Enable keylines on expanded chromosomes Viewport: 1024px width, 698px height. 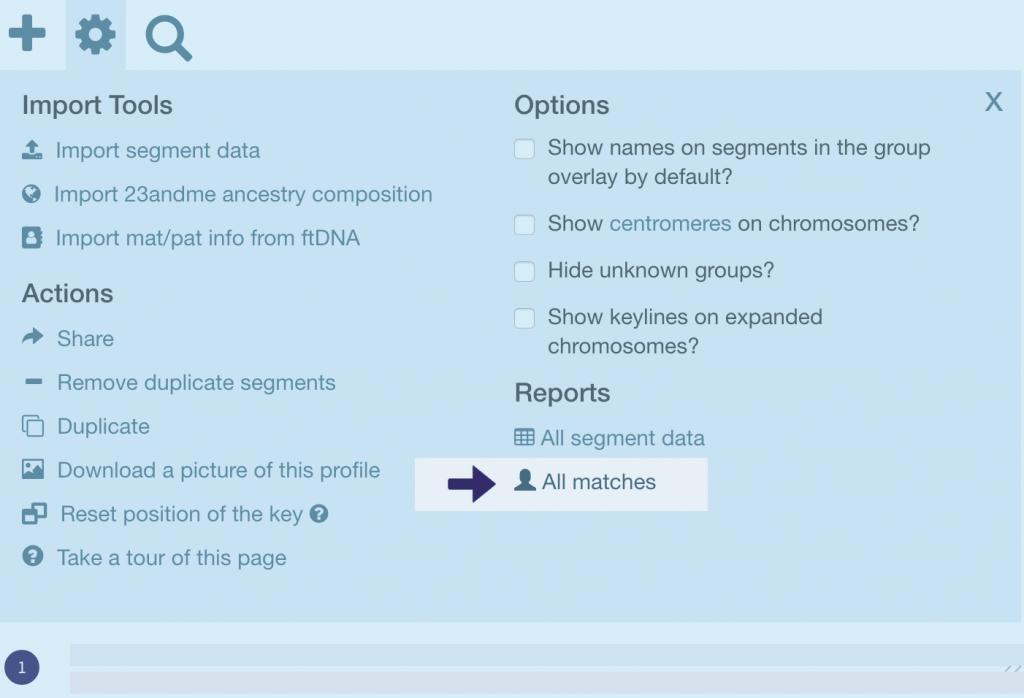tap(525, 318)
